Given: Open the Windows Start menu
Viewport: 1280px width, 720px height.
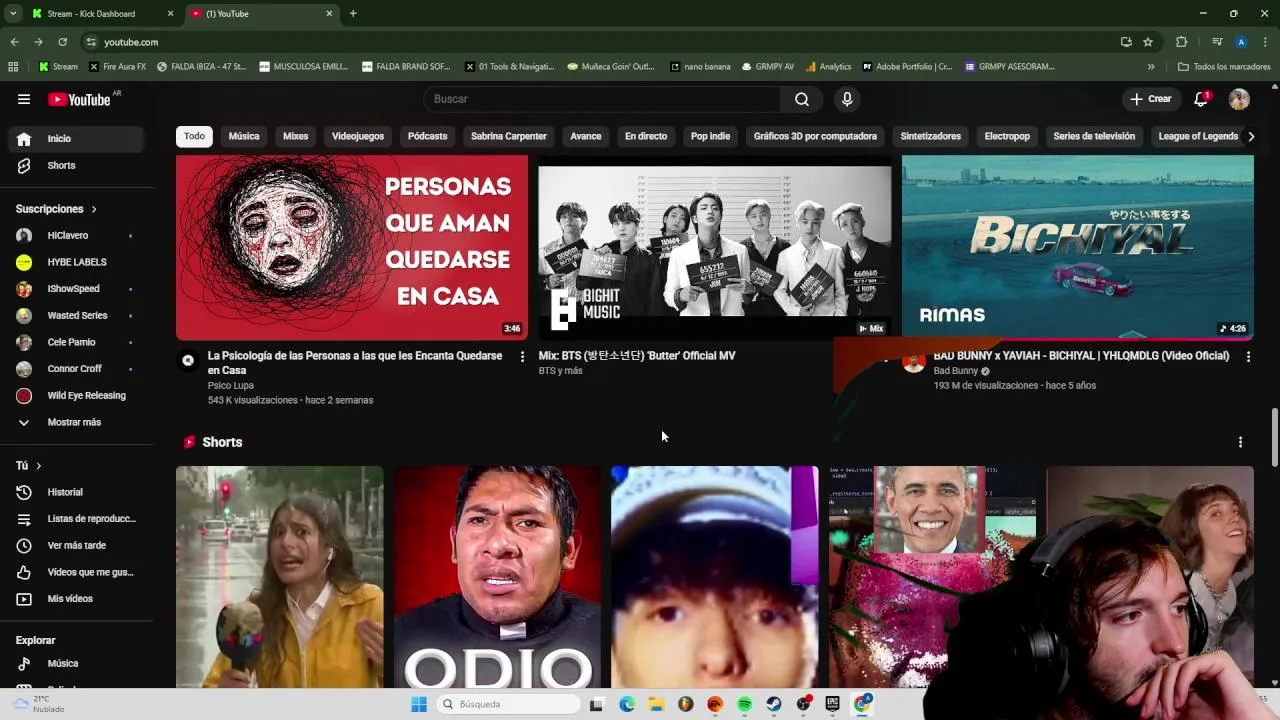Looking at the screenshot, I should [419, 704].
